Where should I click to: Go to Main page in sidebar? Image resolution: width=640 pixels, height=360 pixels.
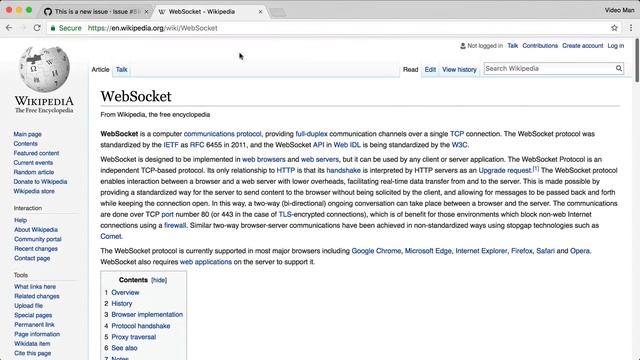(x=27, y=134)
